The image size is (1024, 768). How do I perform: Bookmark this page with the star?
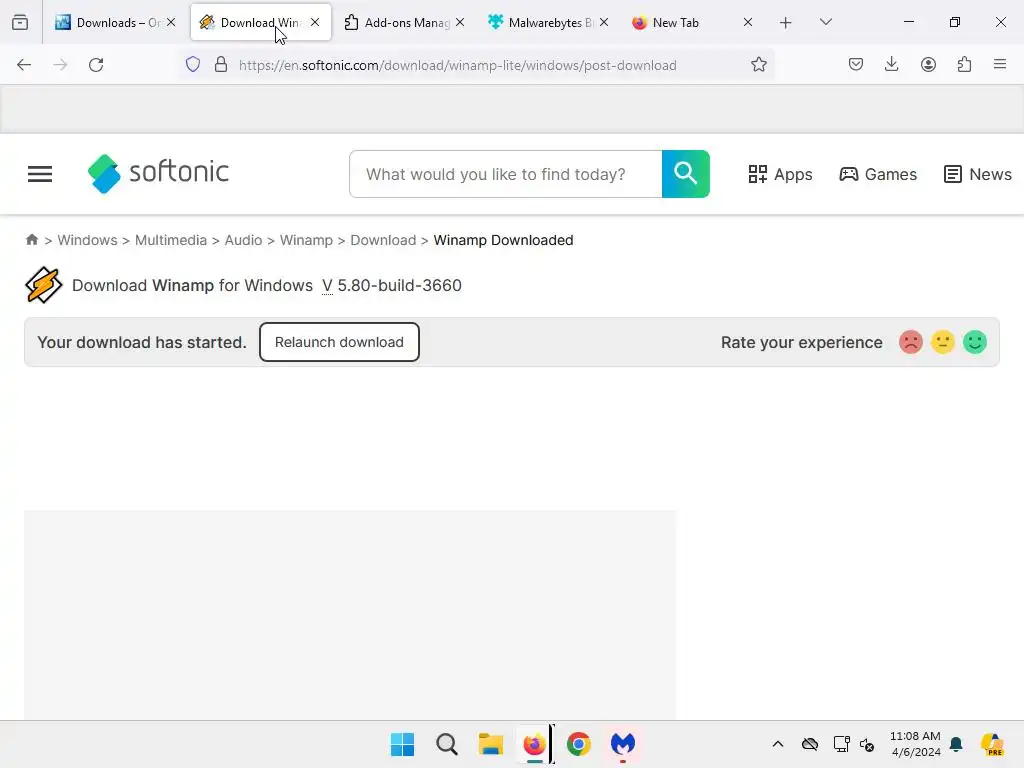coord(758,65)
